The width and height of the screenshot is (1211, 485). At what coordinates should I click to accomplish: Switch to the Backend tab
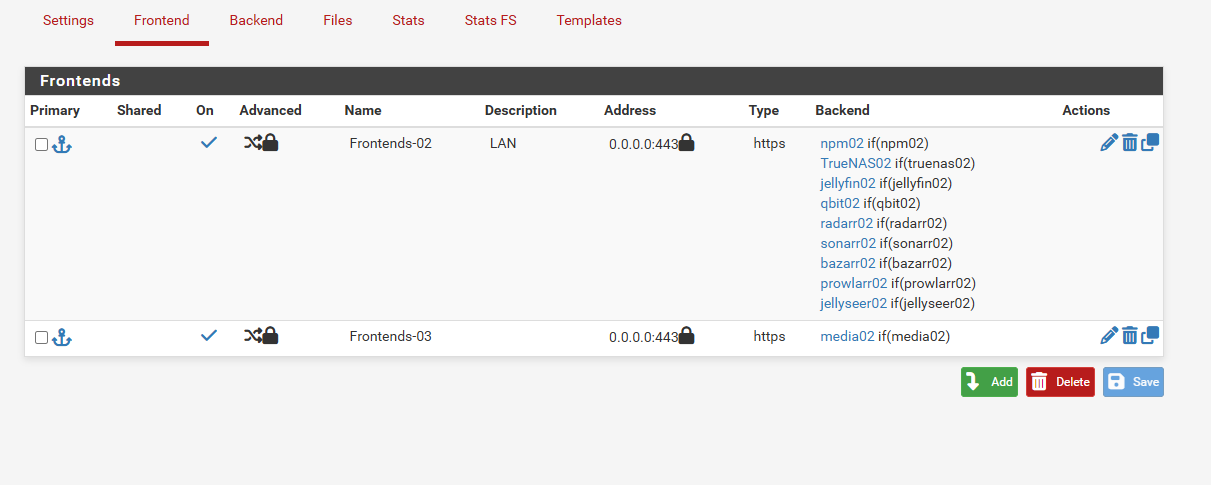pyautogui.click(x=256, y=20)
